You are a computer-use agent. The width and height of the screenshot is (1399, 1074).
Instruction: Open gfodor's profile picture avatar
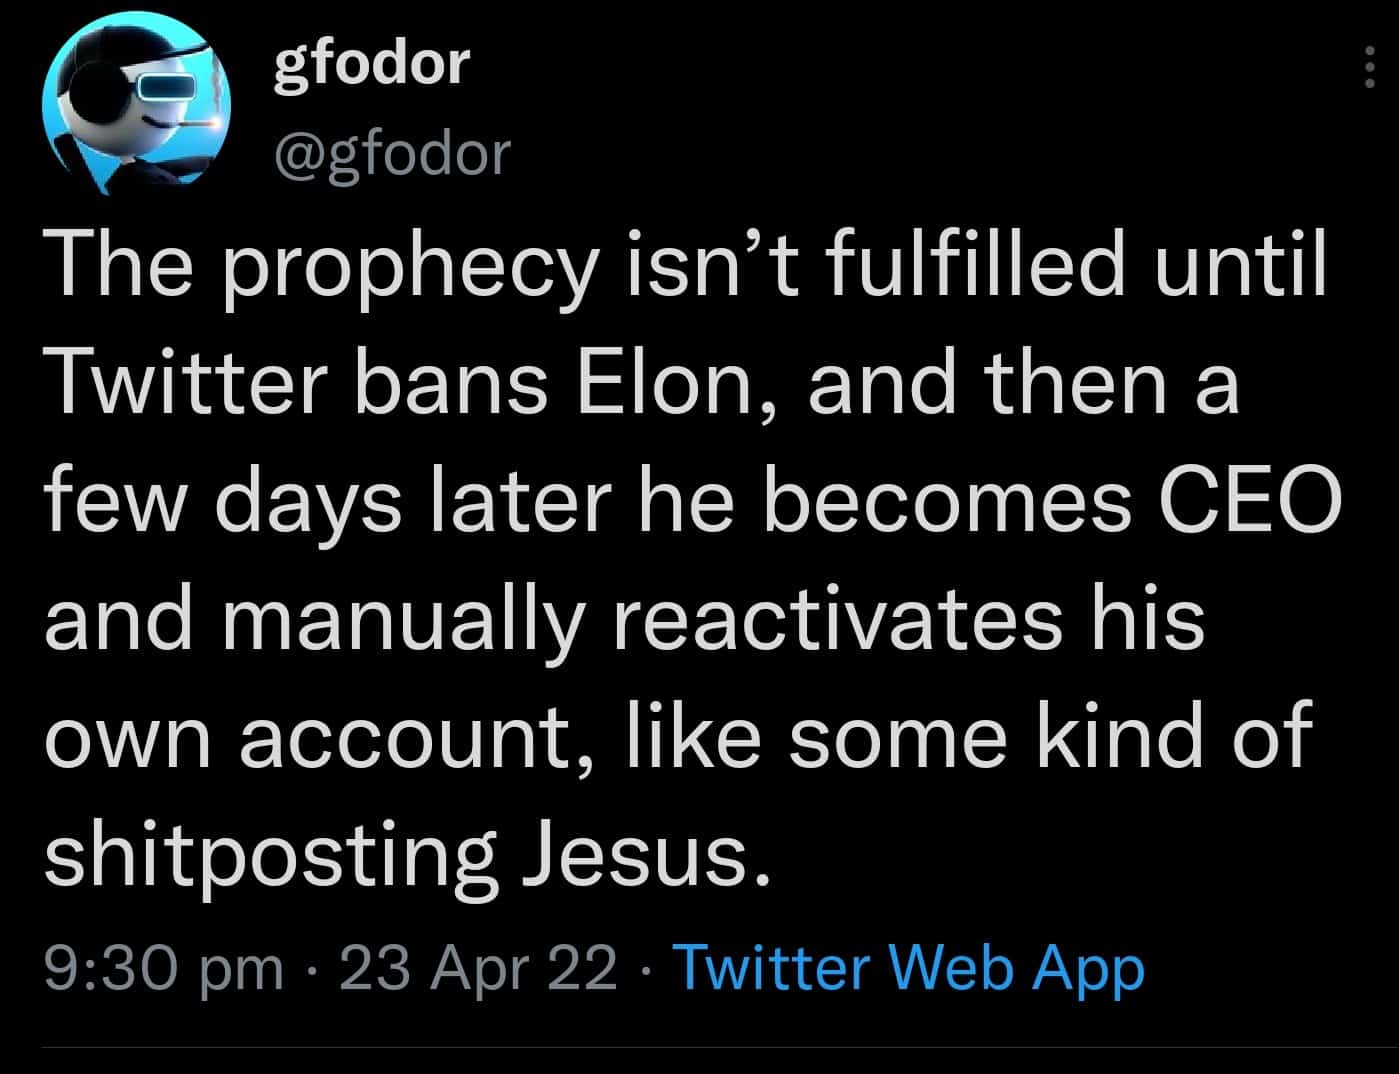pos(137,102)
